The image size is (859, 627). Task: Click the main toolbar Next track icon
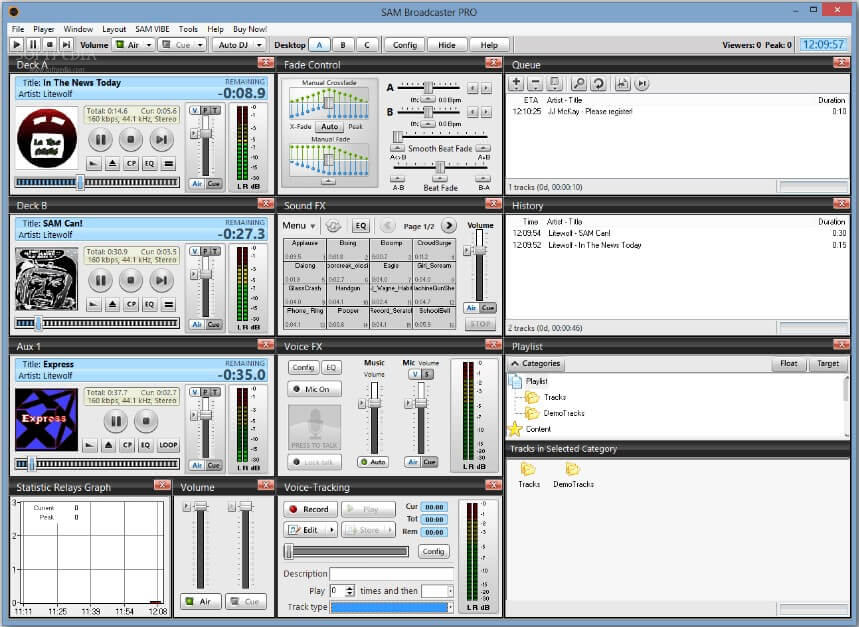click(66, 44)
